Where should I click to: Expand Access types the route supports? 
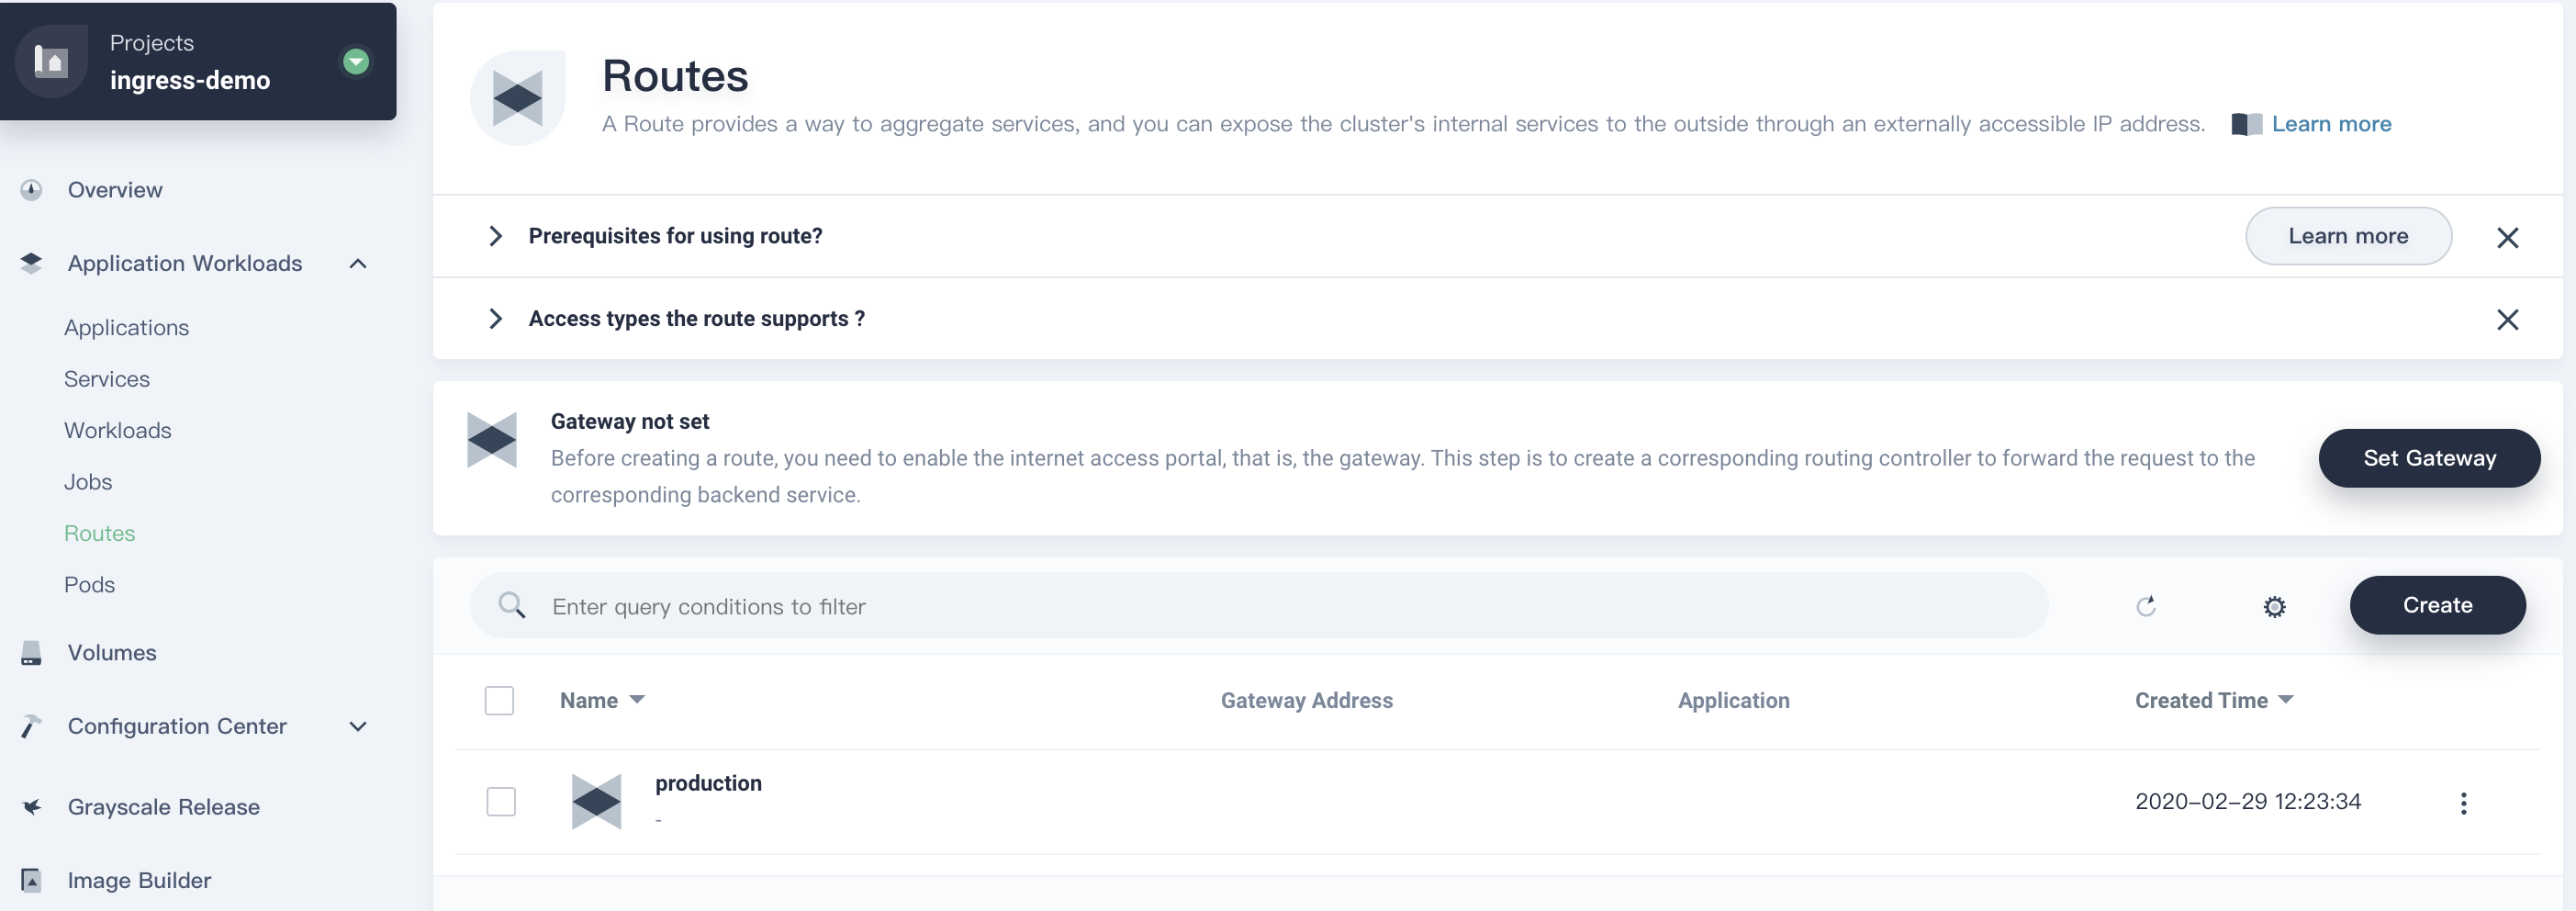495,319
